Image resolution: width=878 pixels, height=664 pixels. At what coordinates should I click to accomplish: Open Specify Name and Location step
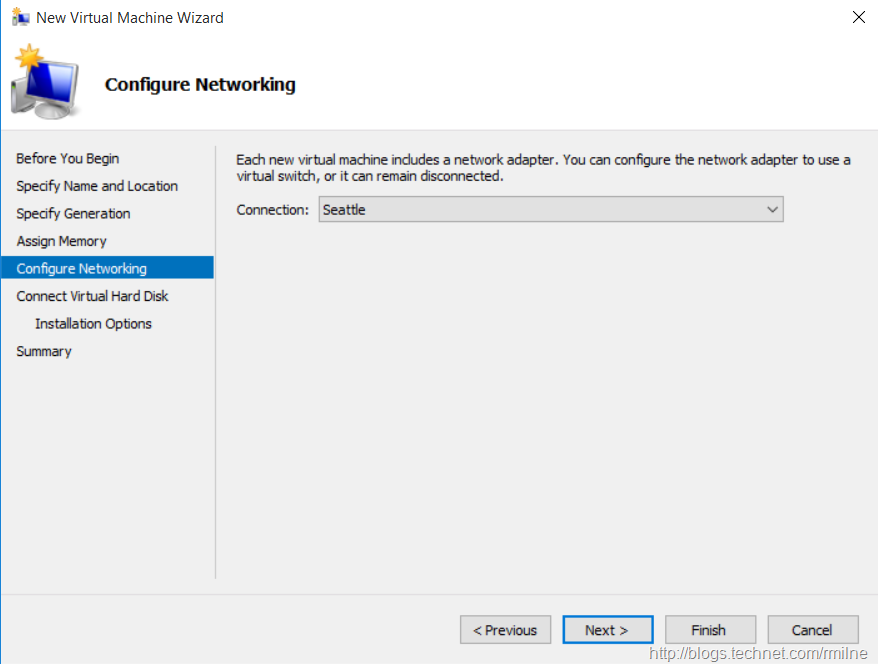[97, 186]
